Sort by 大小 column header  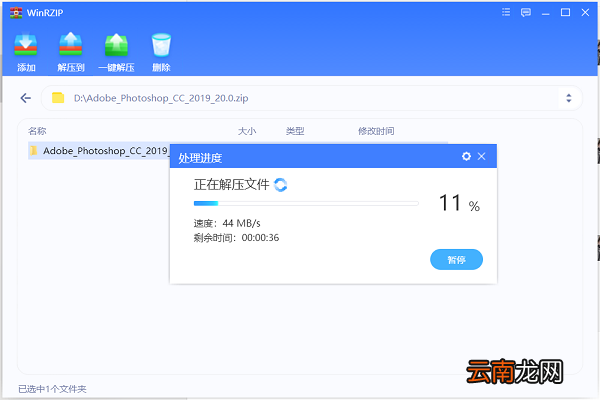pos(247,131)
